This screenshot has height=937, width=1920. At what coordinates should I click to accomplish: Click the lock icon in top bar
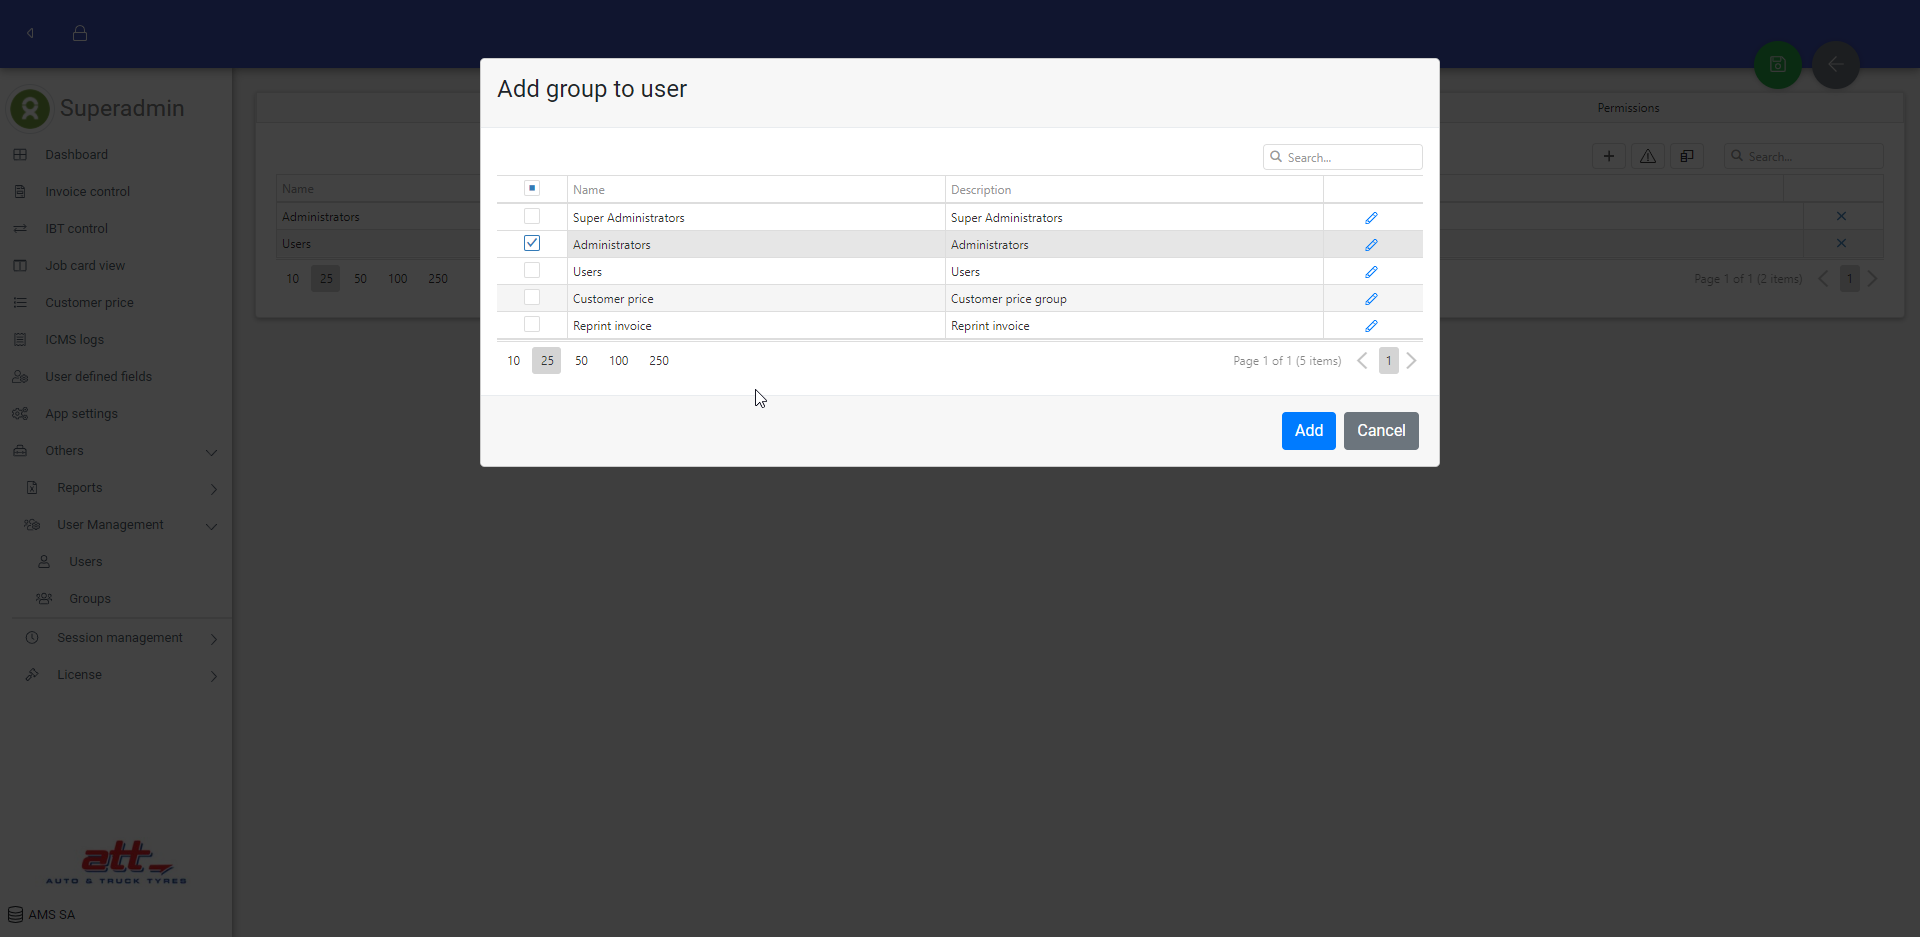pyautogui.click(x=80, y=33)
